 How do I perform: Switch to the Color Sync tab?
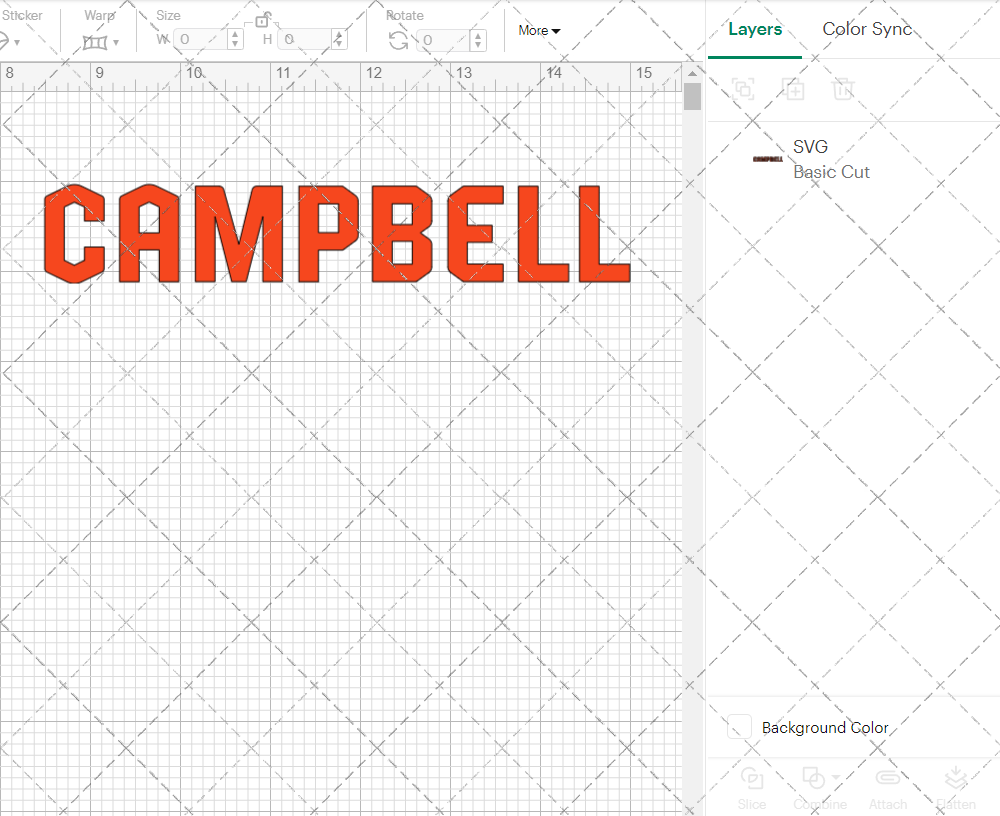click(x=867, y=29)
